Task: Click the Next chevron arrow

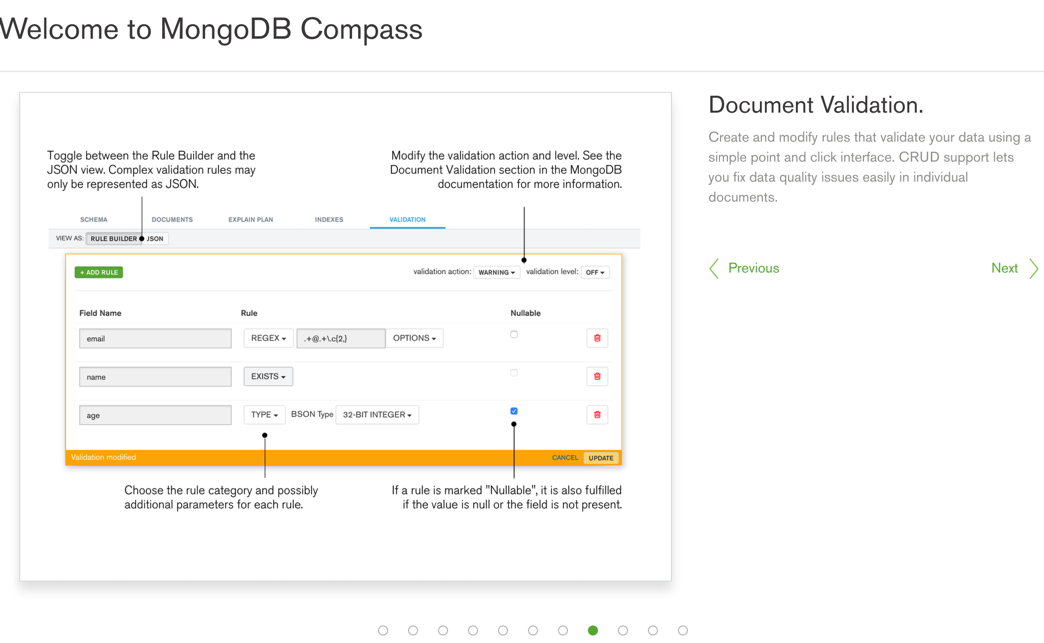Action: click(1034, 268)
